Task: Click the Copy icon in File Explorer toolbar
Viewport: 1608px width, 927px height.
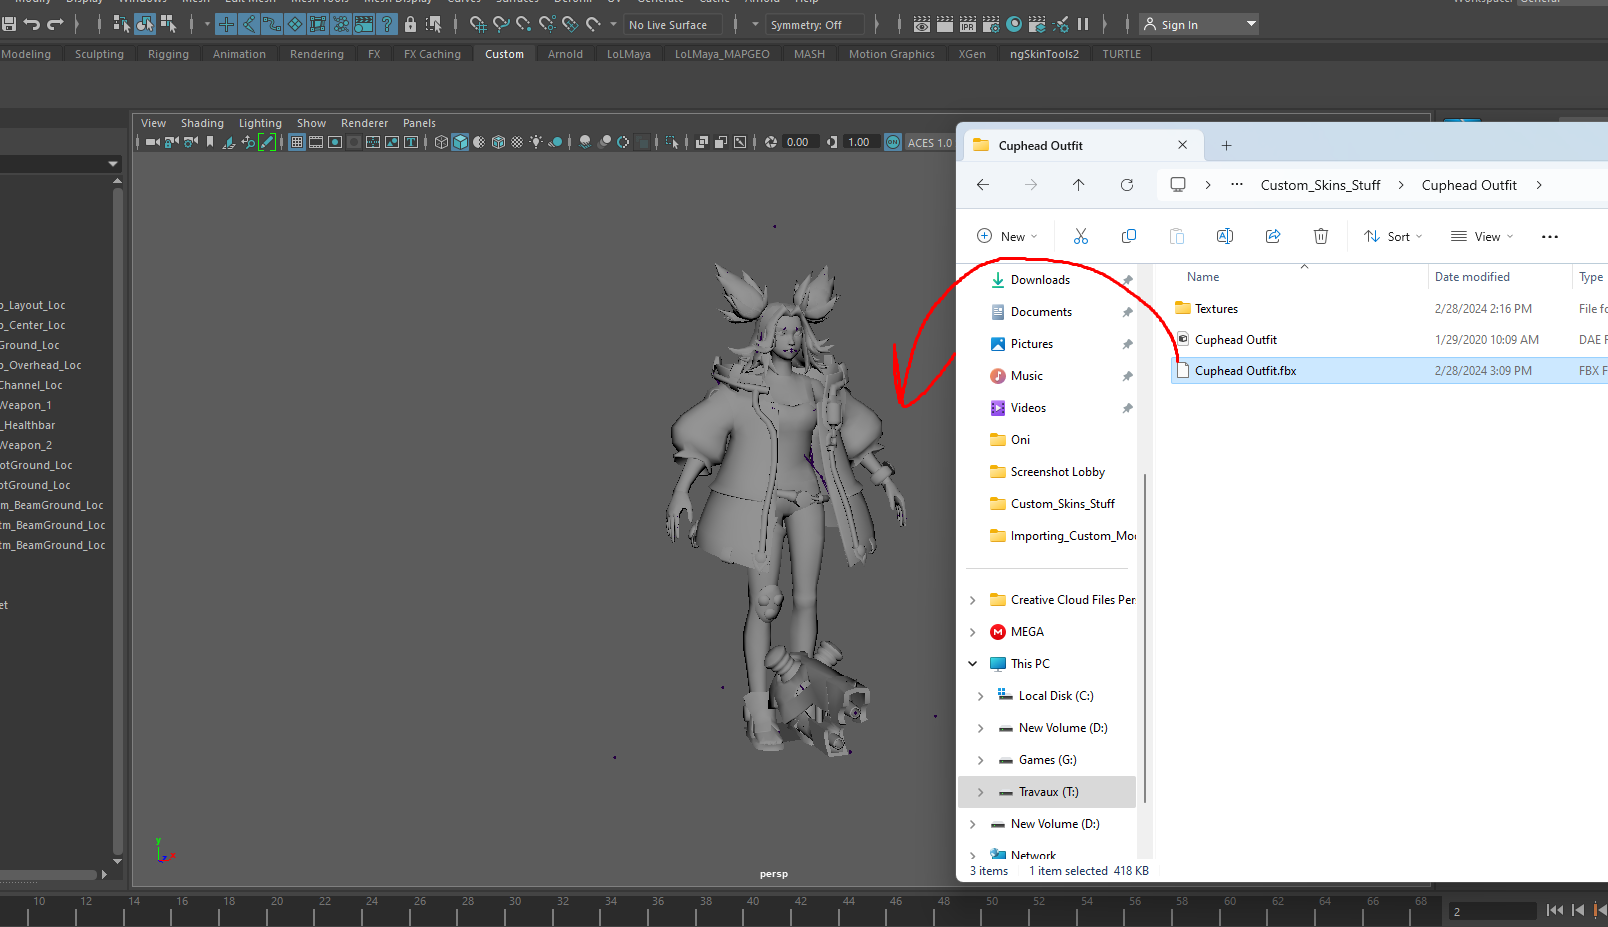Action: click(x=1129, y=236)
